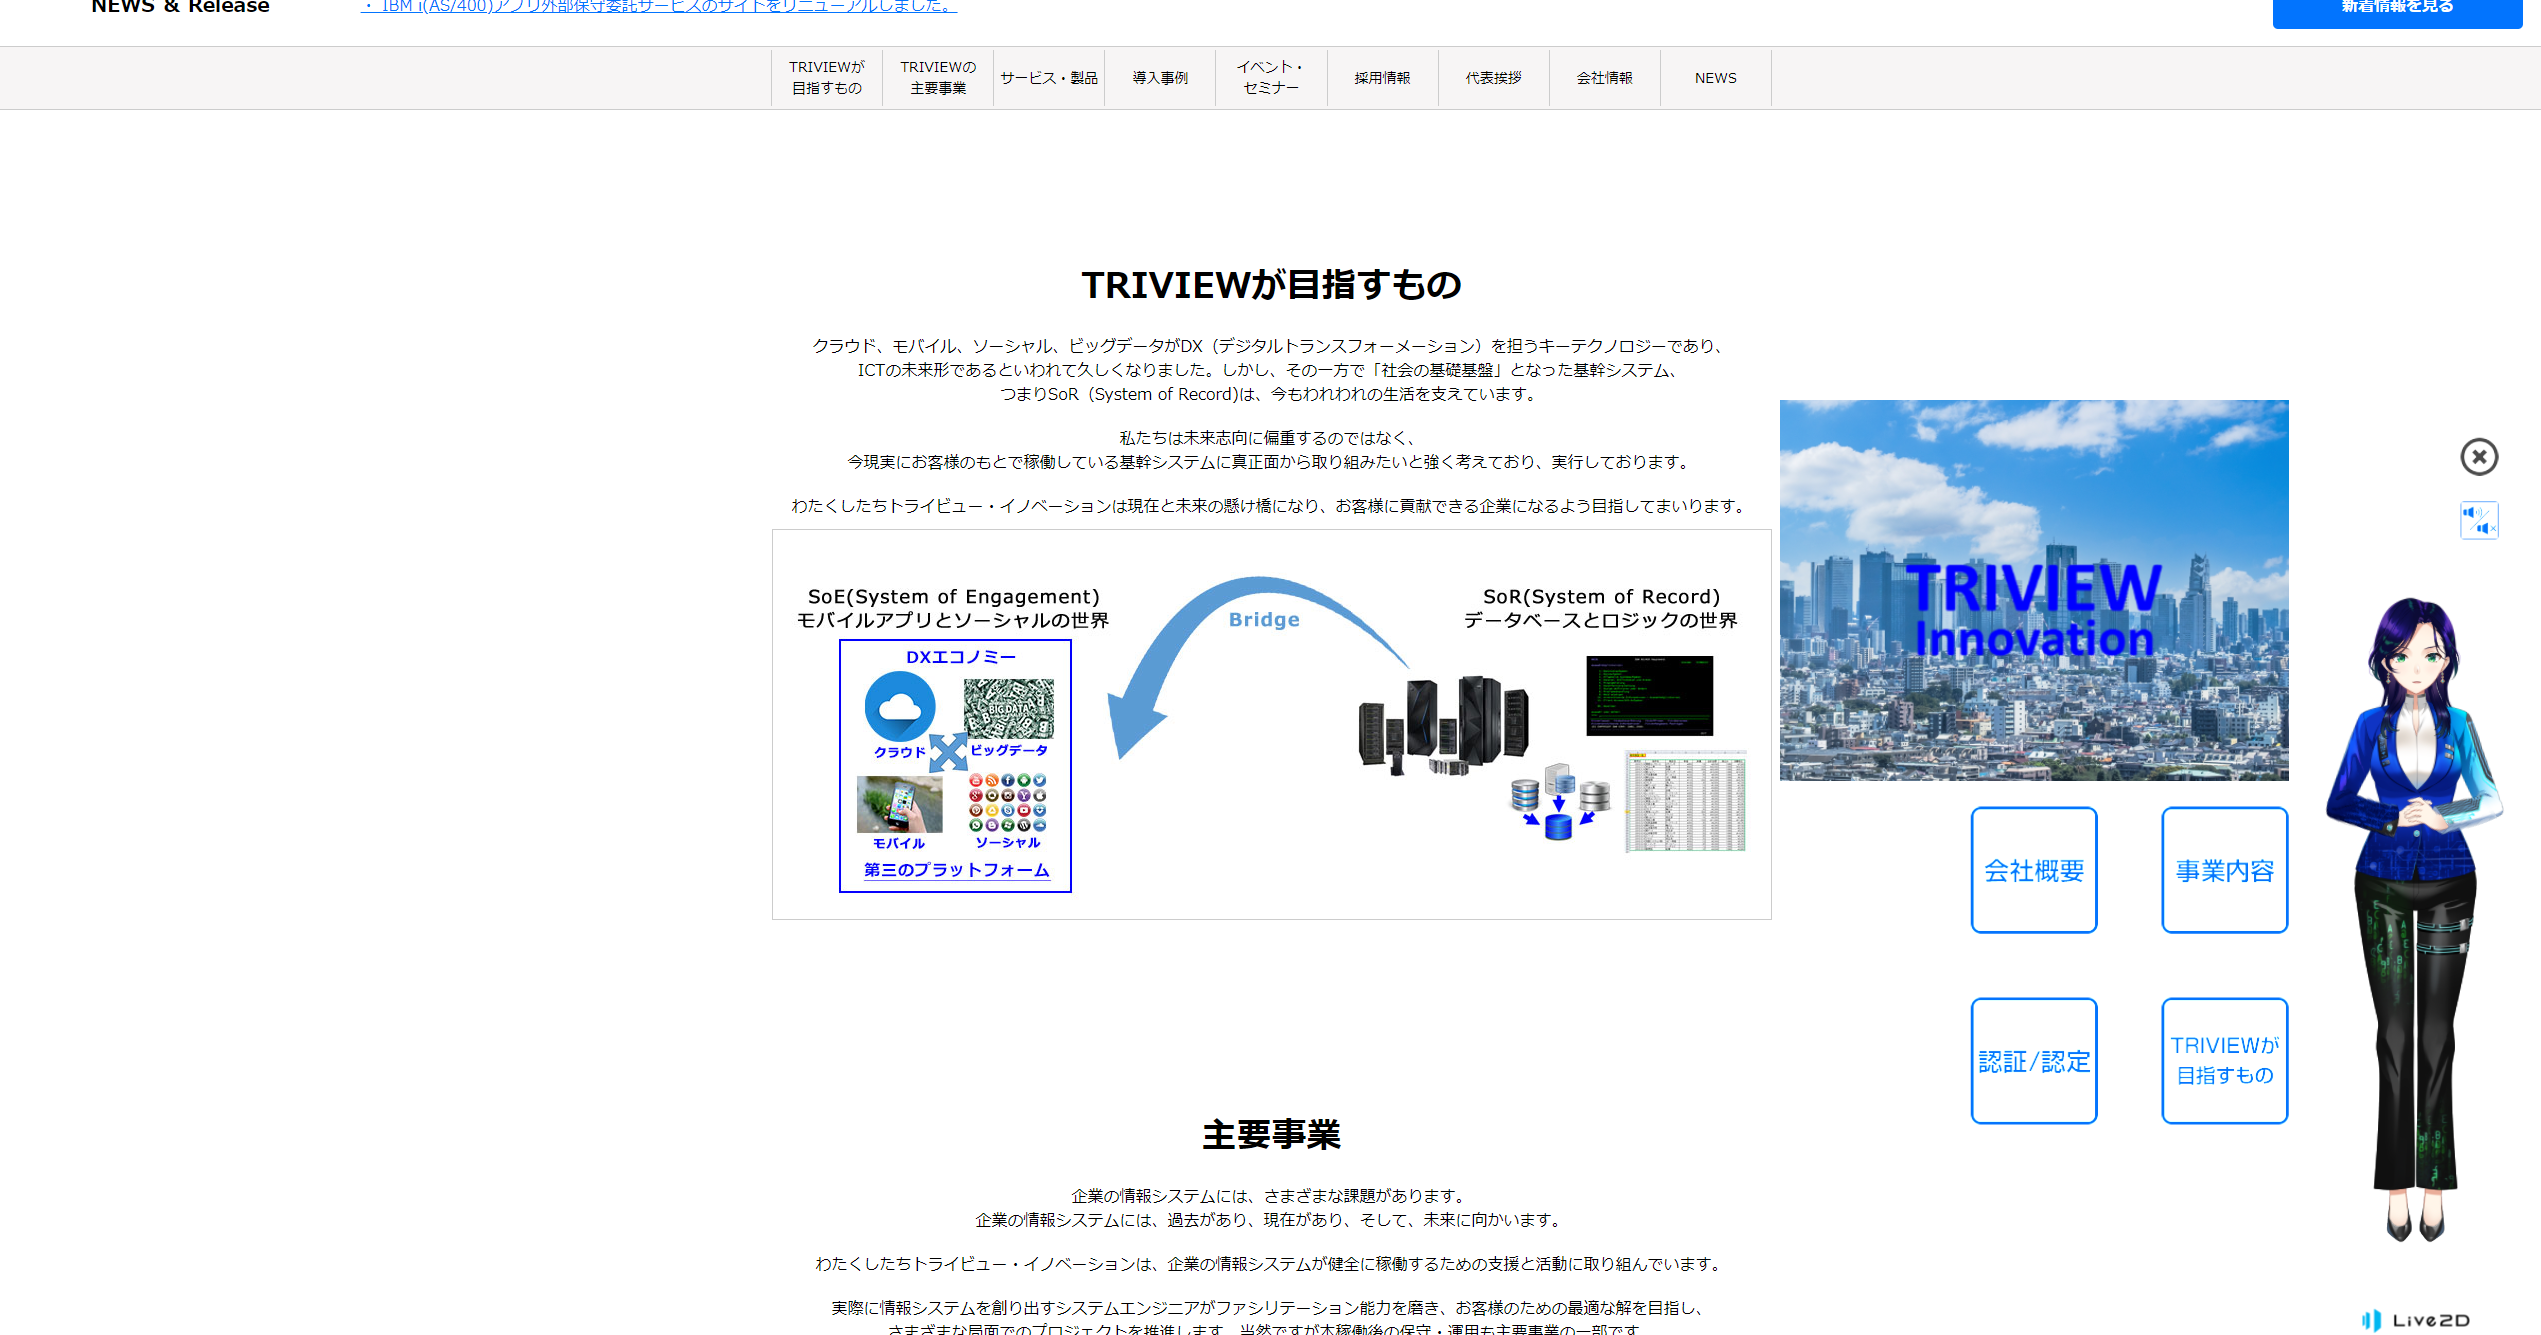Click the spreadsheet image in diagram
Viewport: 2541px width, 1335px height.
point(1686,801)
